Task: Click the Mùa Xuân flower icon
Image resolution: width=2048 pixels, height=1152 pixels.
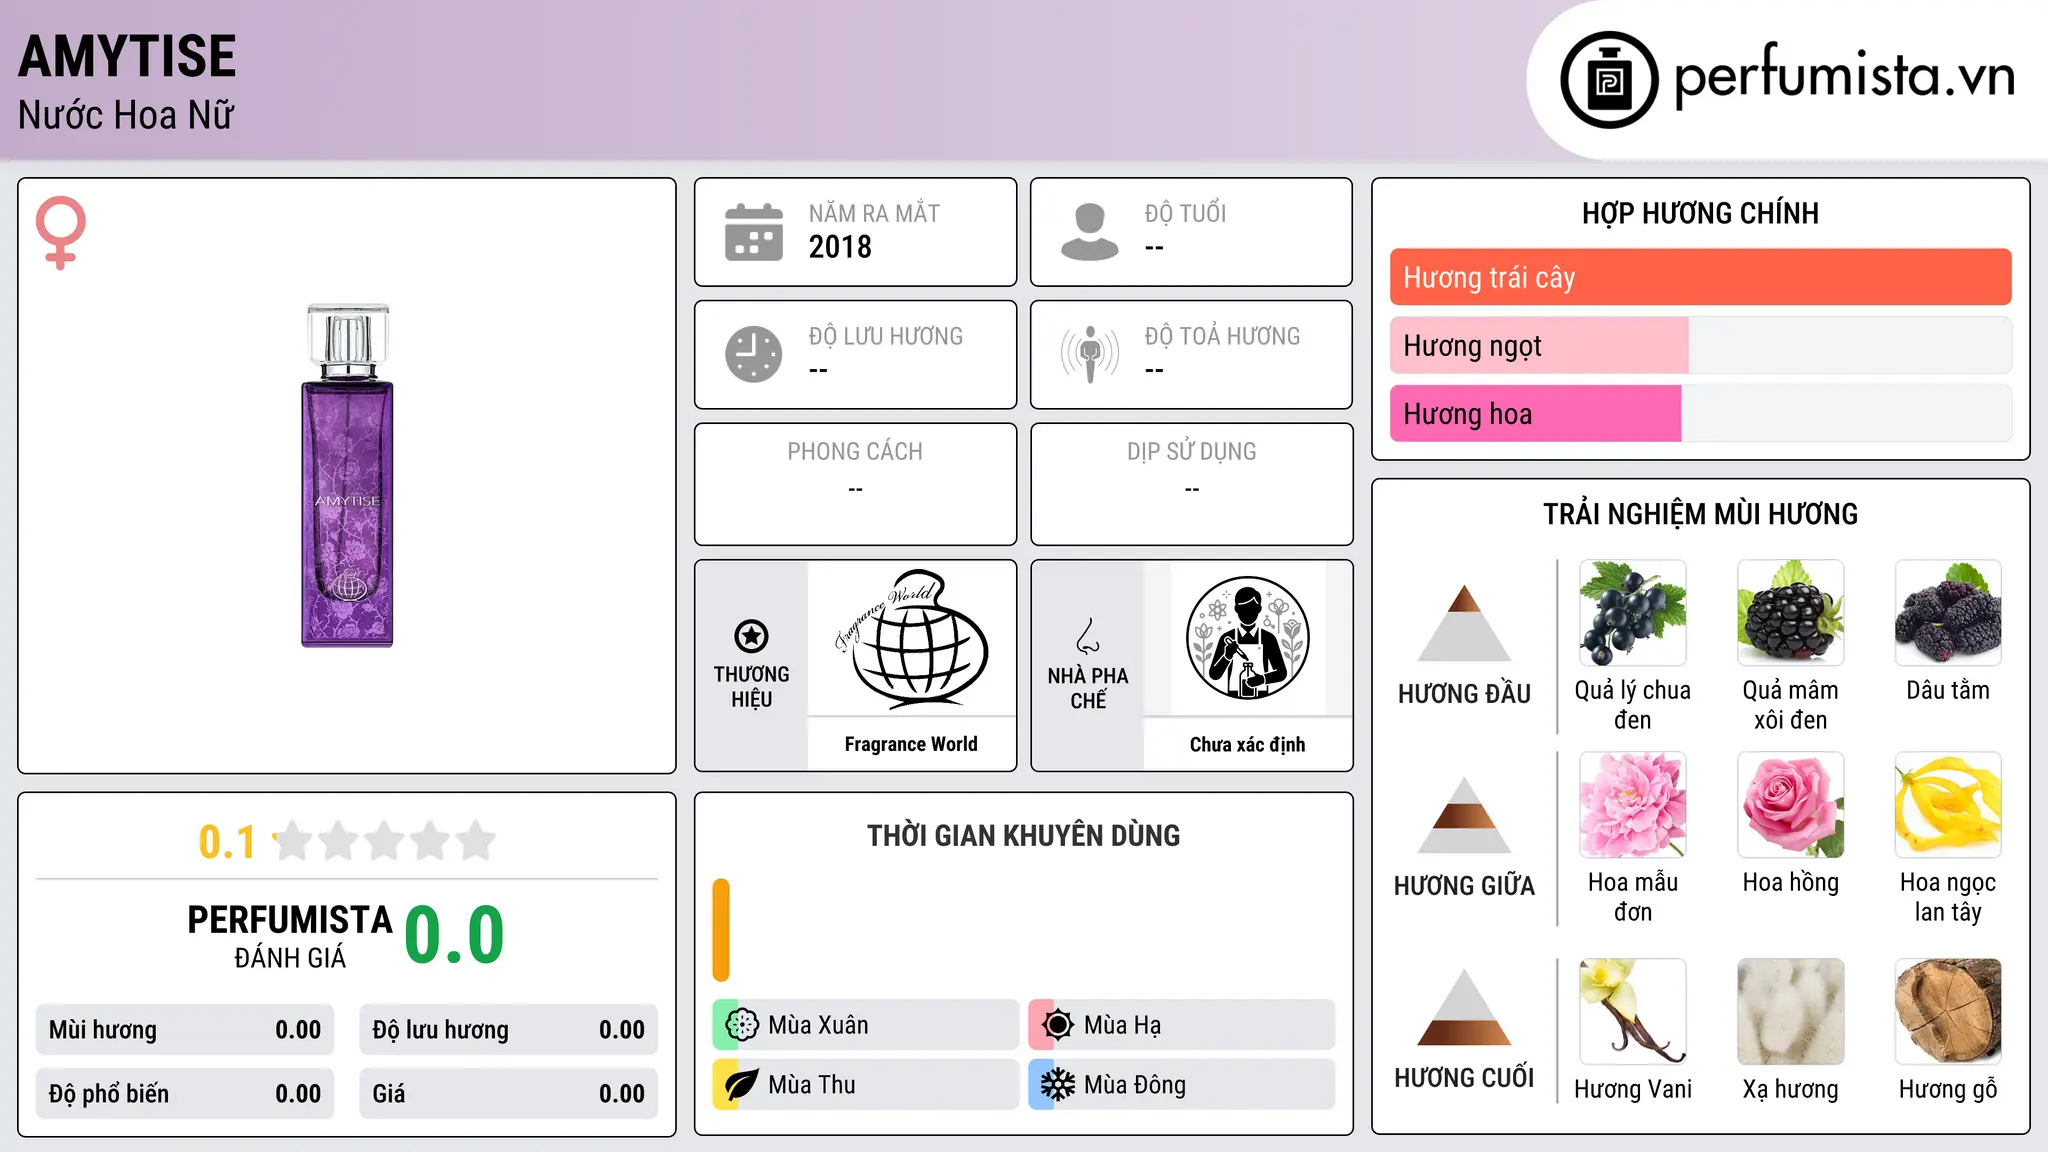Action: pos(742,1025)
